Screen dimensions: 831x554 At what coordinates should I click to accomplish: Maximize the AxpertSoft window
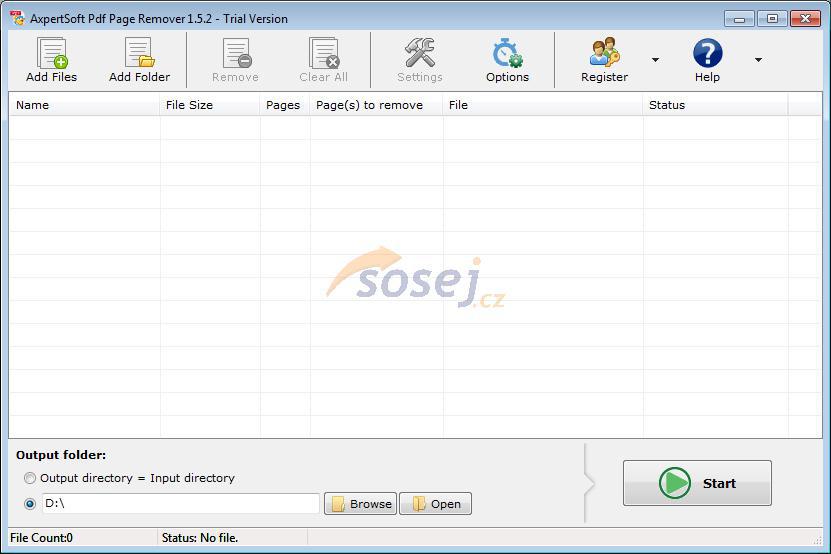[x=772, y=19]
